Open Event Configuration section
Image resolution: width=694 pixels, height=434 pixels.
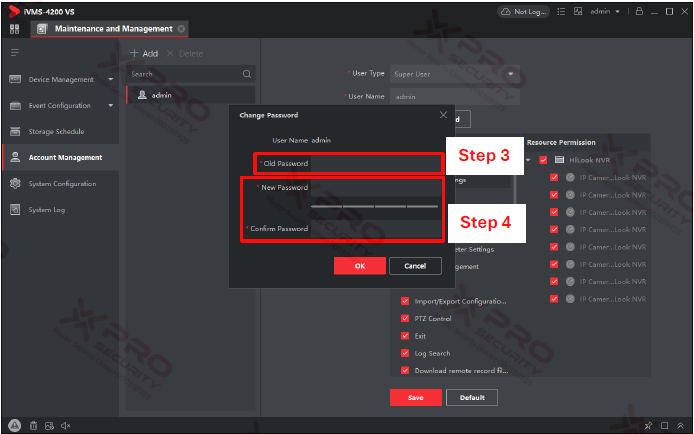[x=61, y=106]
